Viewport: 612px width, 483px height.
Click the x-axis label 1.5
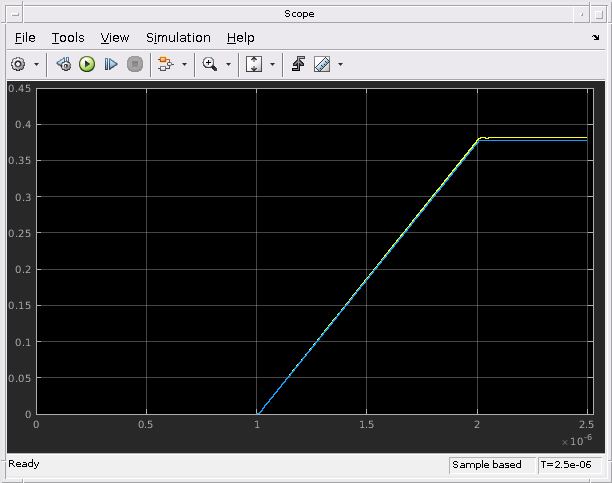click(366, 424)
